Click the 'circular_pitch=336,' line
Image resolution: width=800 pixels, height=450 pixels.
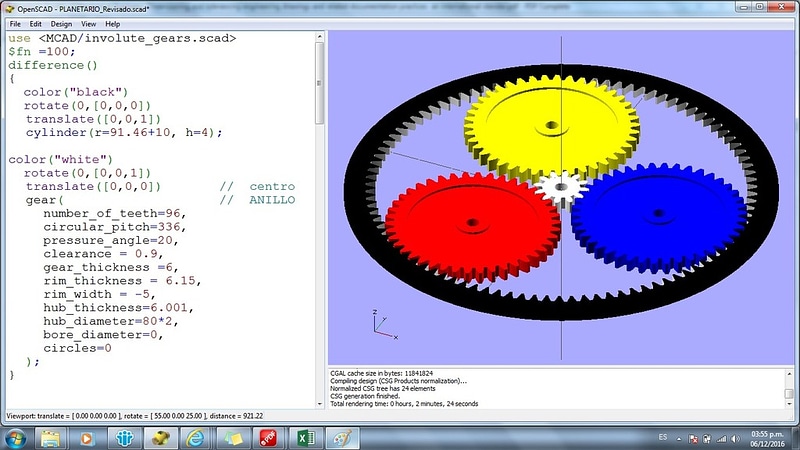pos(115,227)
